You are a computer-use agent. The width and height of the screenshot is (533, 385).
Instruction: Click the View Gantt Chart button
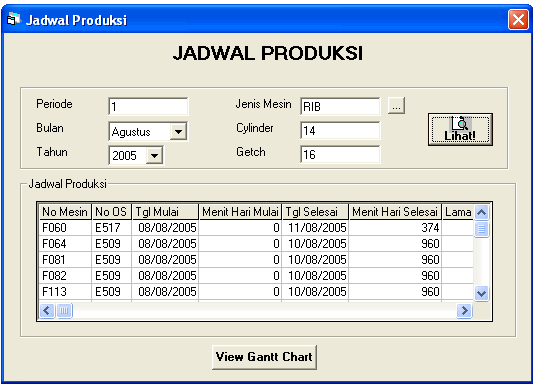[x=264, y=357]
